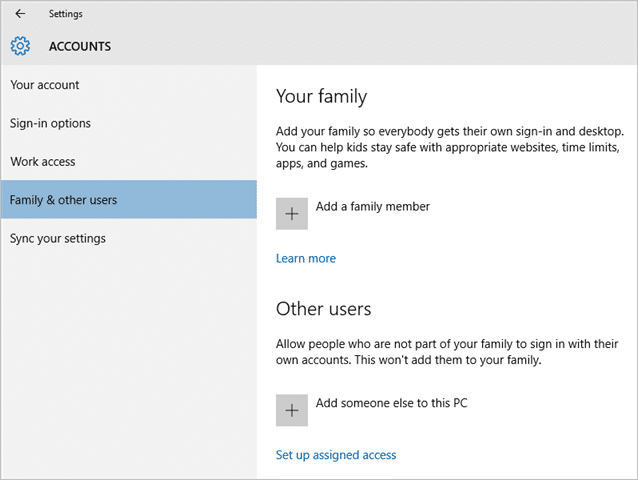The image size is (638, 480).
Task: Select Family & other users in sidebar
Action: pos(64,200)
